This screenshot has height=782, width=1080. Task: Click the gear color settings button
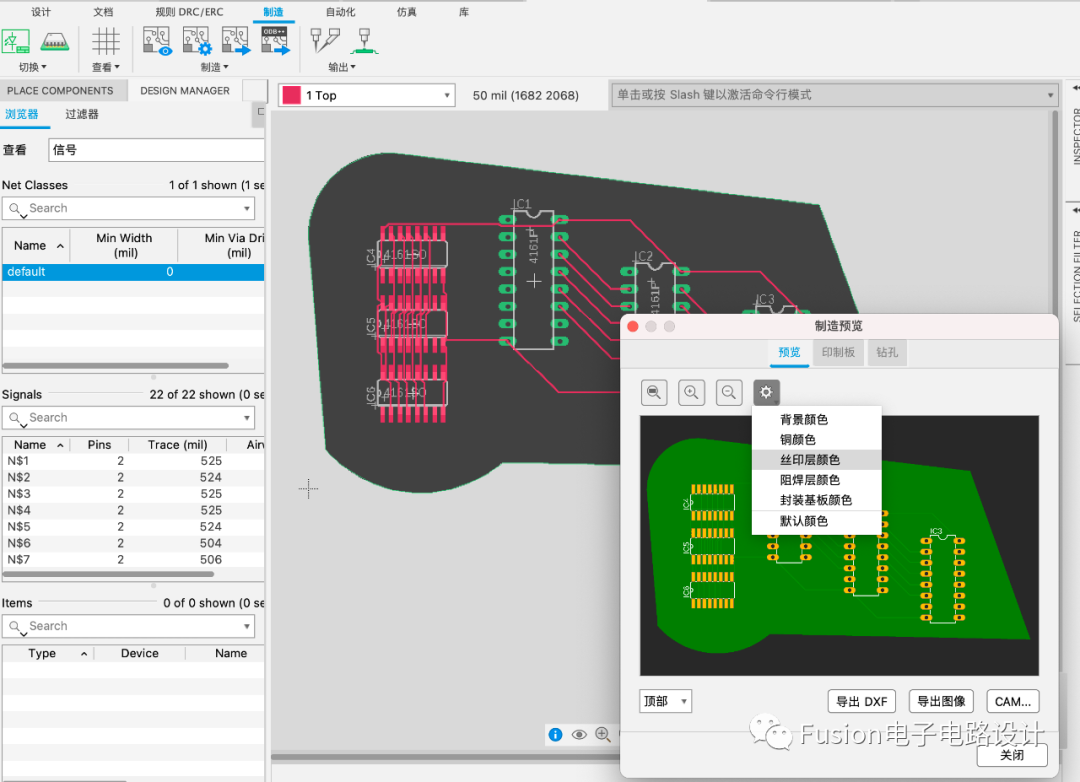[766, 393]
